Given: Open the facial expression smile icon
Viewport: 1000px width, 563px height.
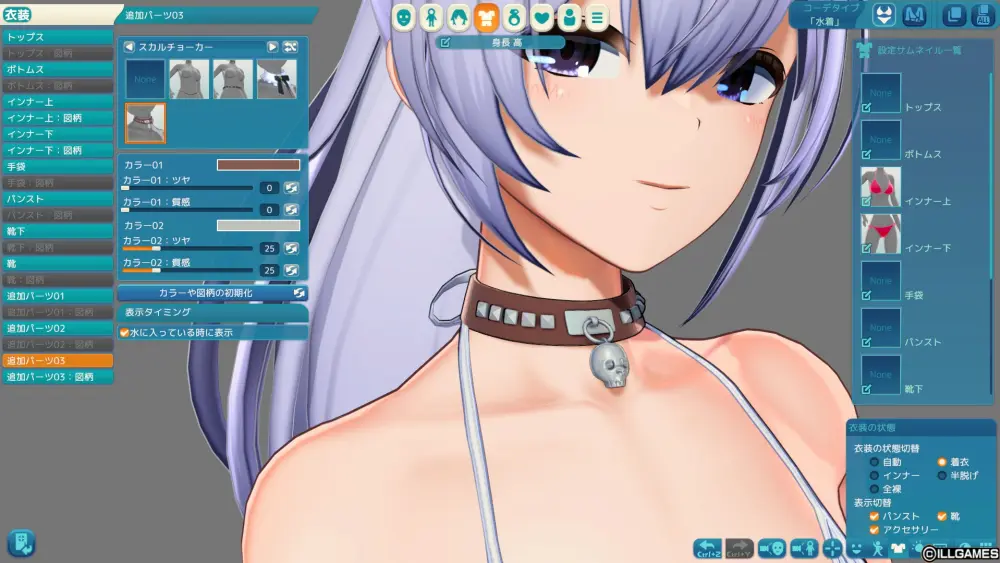Looking at the screenshot, I should [x=857, y=549].
